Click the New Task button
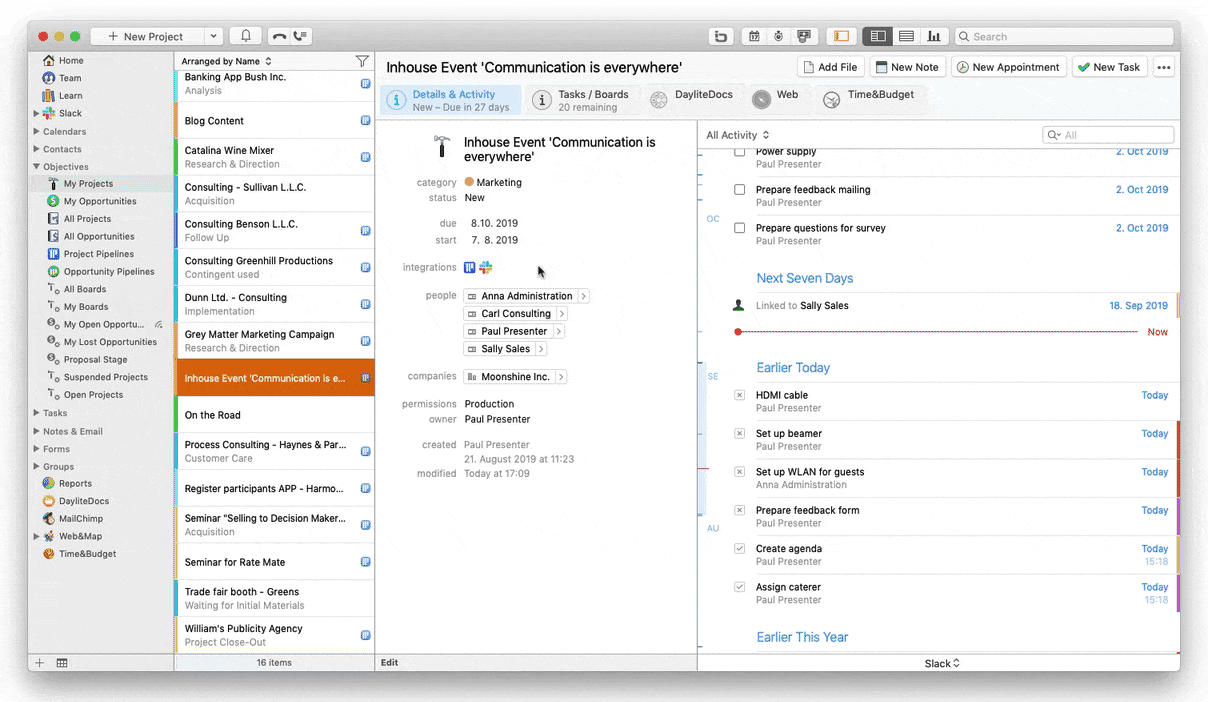Viewport: 1208px width, 702px height. (1109, 67)
